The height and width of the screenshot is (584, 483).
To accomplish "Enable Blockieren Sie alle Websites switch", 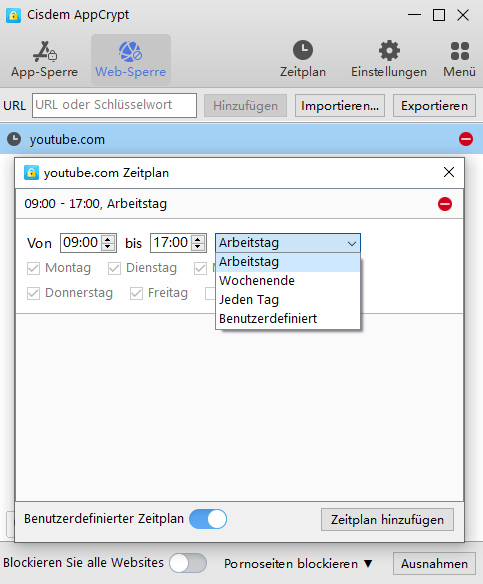I will [188, 563].
